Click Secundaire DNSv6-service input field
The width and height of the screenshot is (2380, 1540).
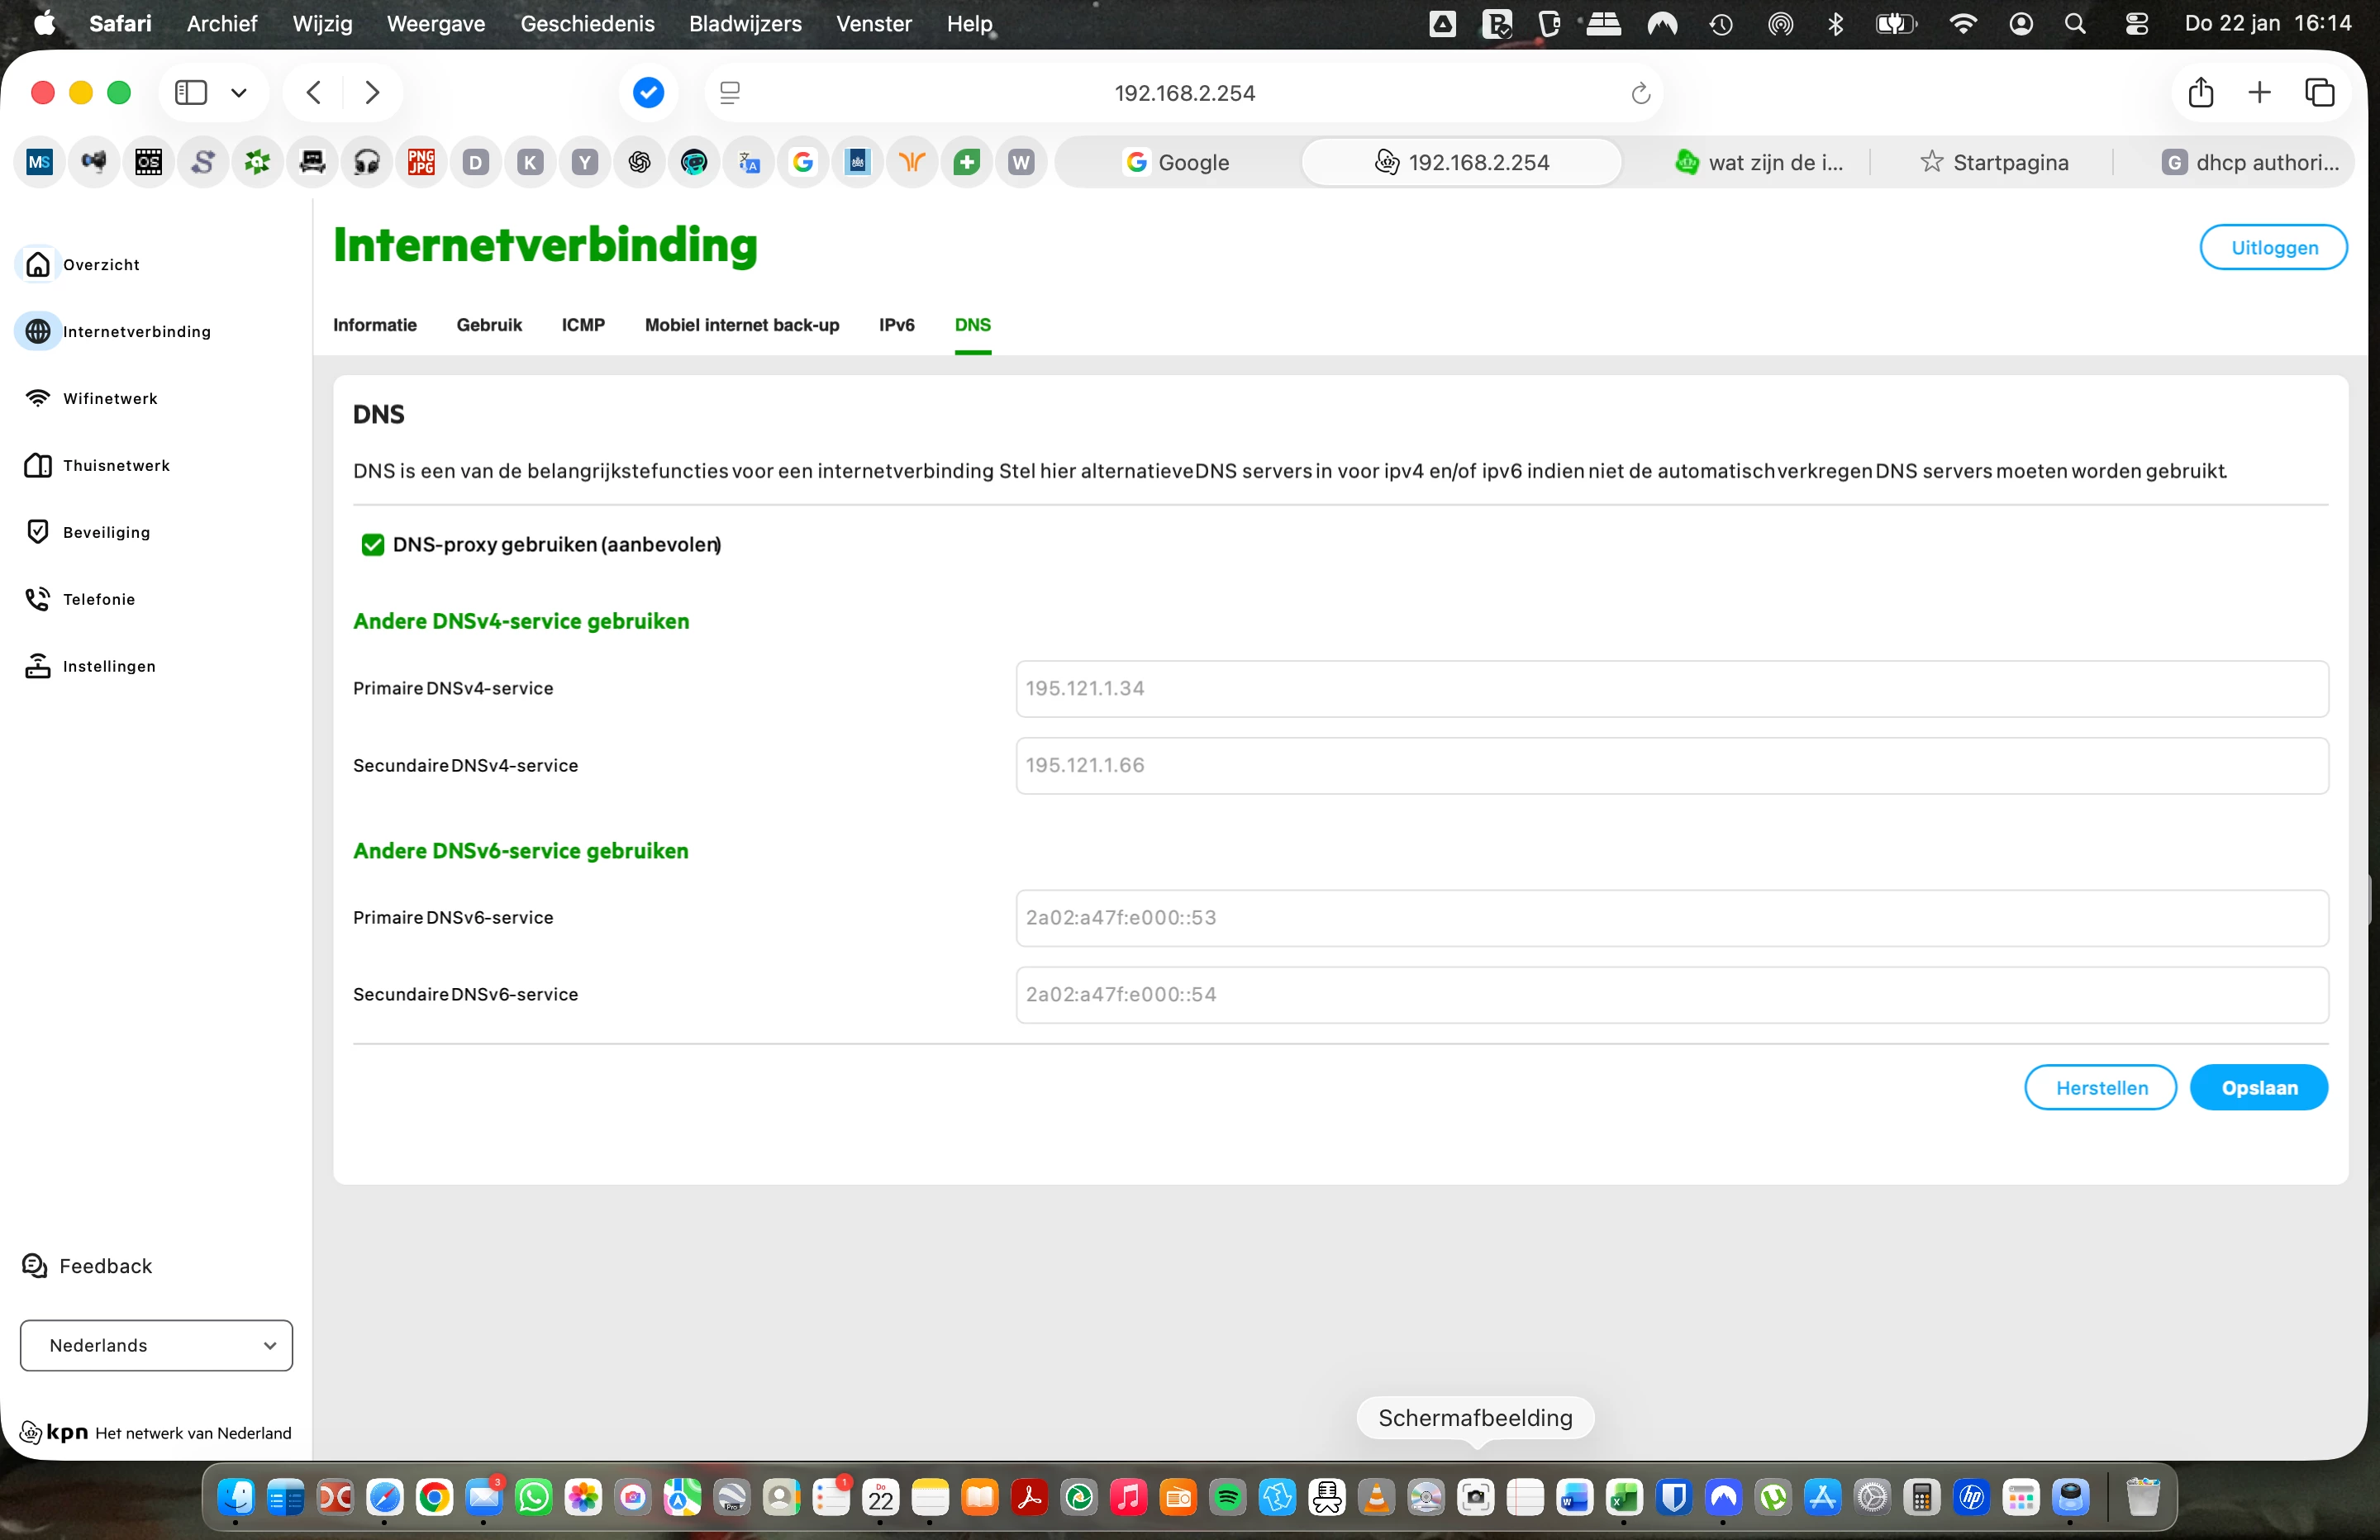tap(1671, 995)
